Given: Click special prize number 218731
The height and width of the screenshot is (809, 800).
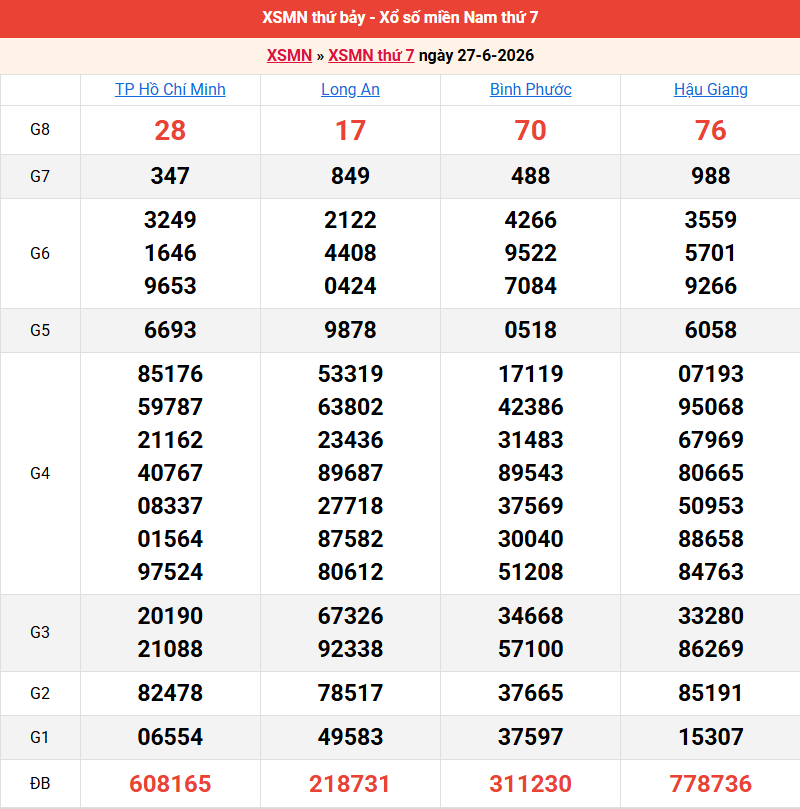Looking at the screenshot, I should tap(350, 784).
